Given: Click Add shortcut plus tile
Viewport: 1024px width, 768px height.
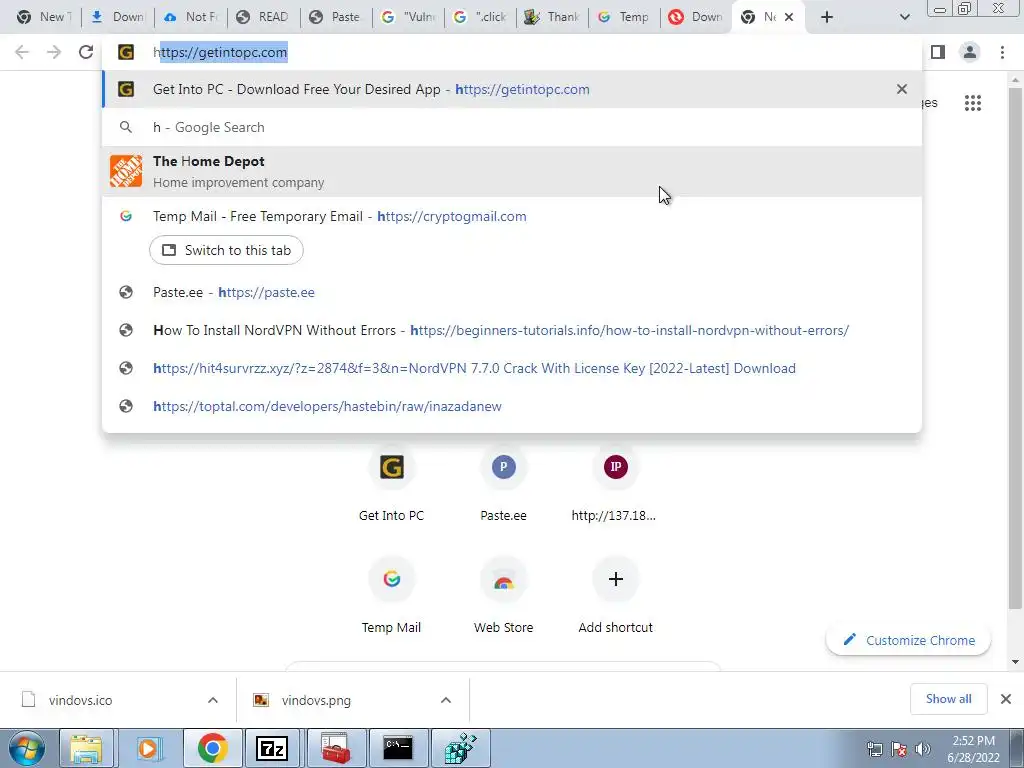Looking at the screenshot, I should [615, 597].
